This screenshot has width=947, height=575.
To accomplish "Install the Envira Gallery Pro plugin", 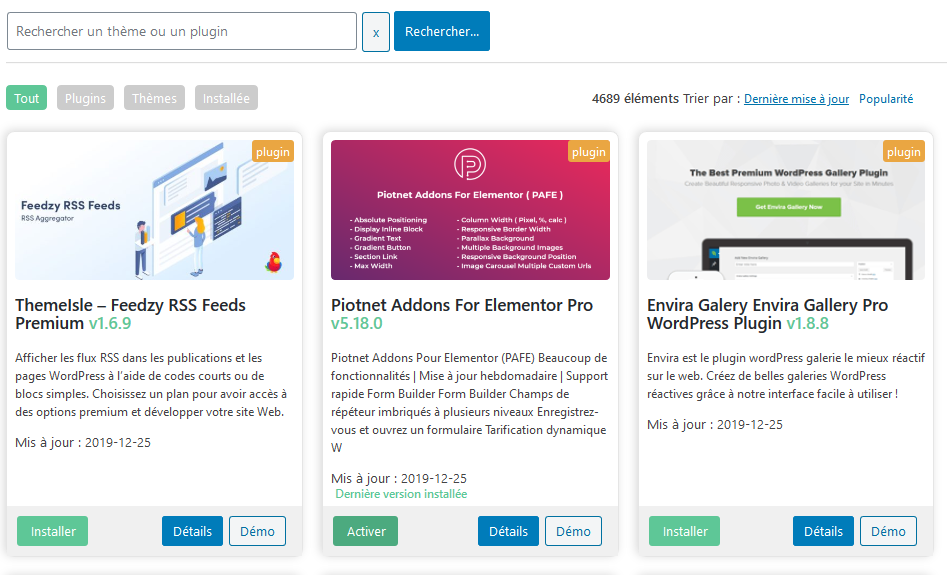I will click(684, 532).
